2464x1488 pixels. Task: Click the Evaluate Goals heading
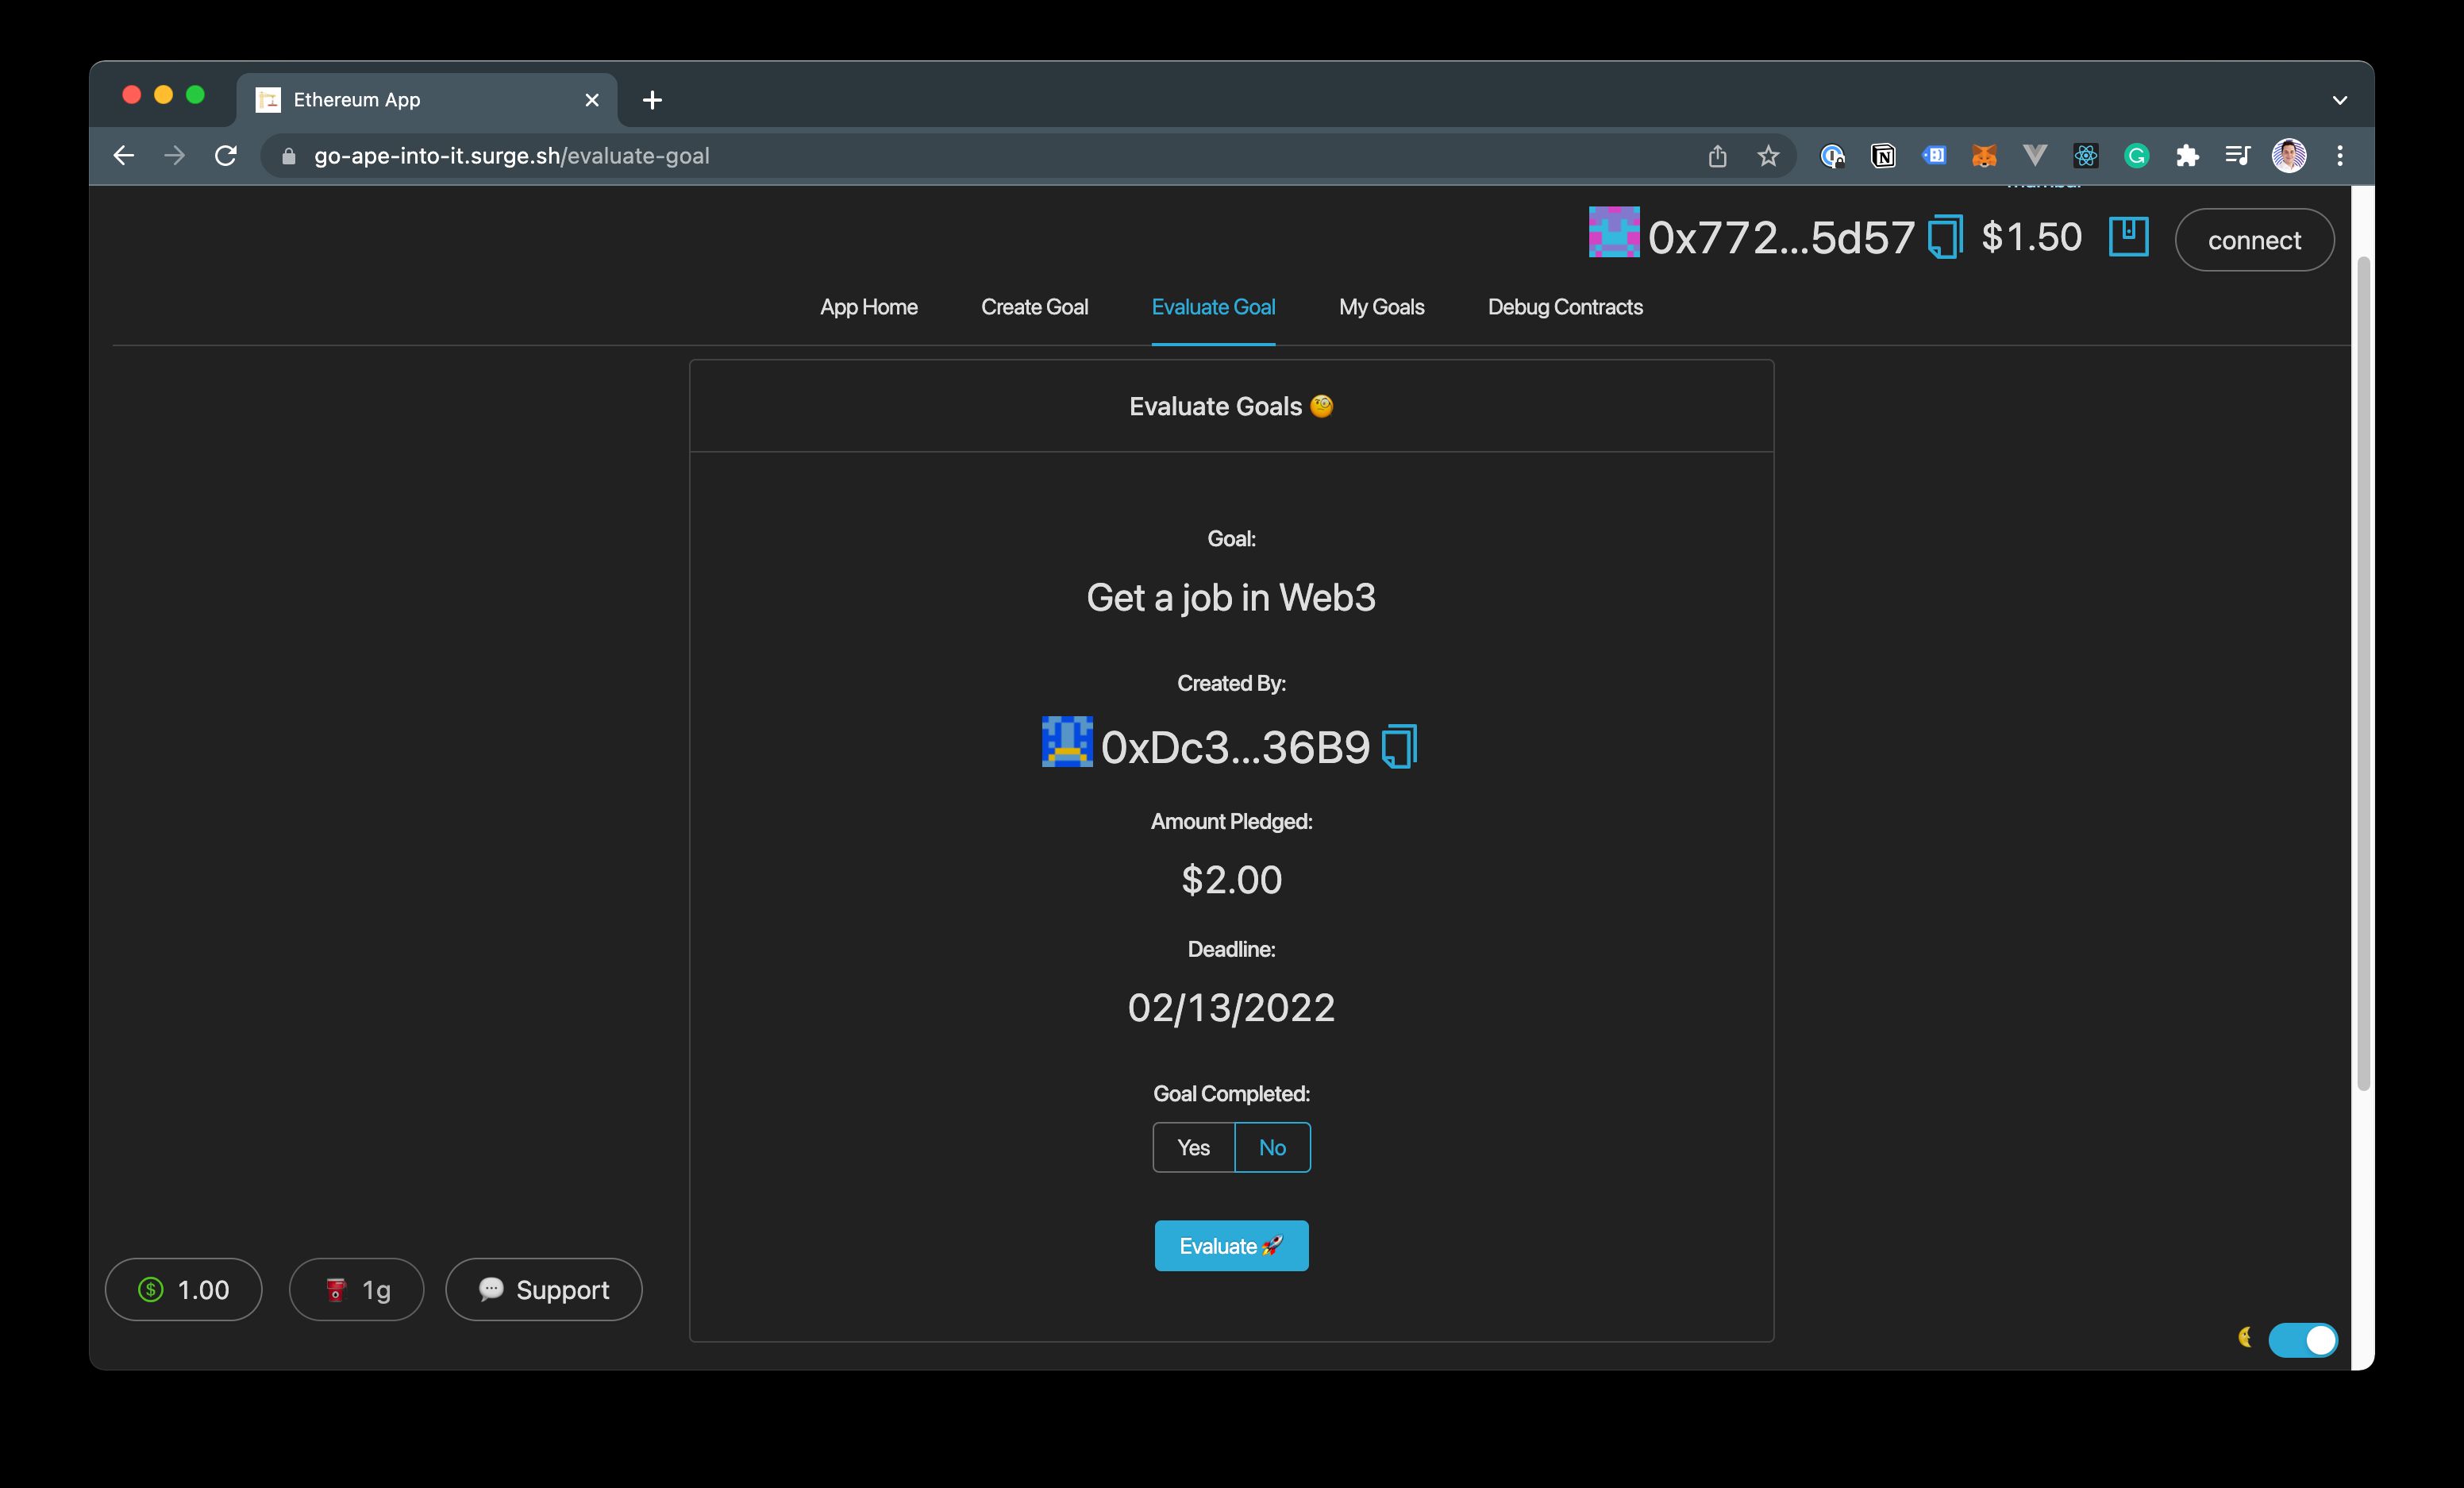pos(1231,406)
